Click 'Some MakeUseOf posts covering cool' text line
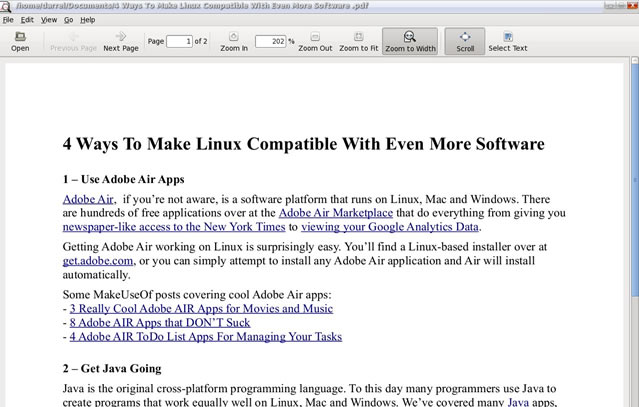639x407 pixels. [197, 295]
